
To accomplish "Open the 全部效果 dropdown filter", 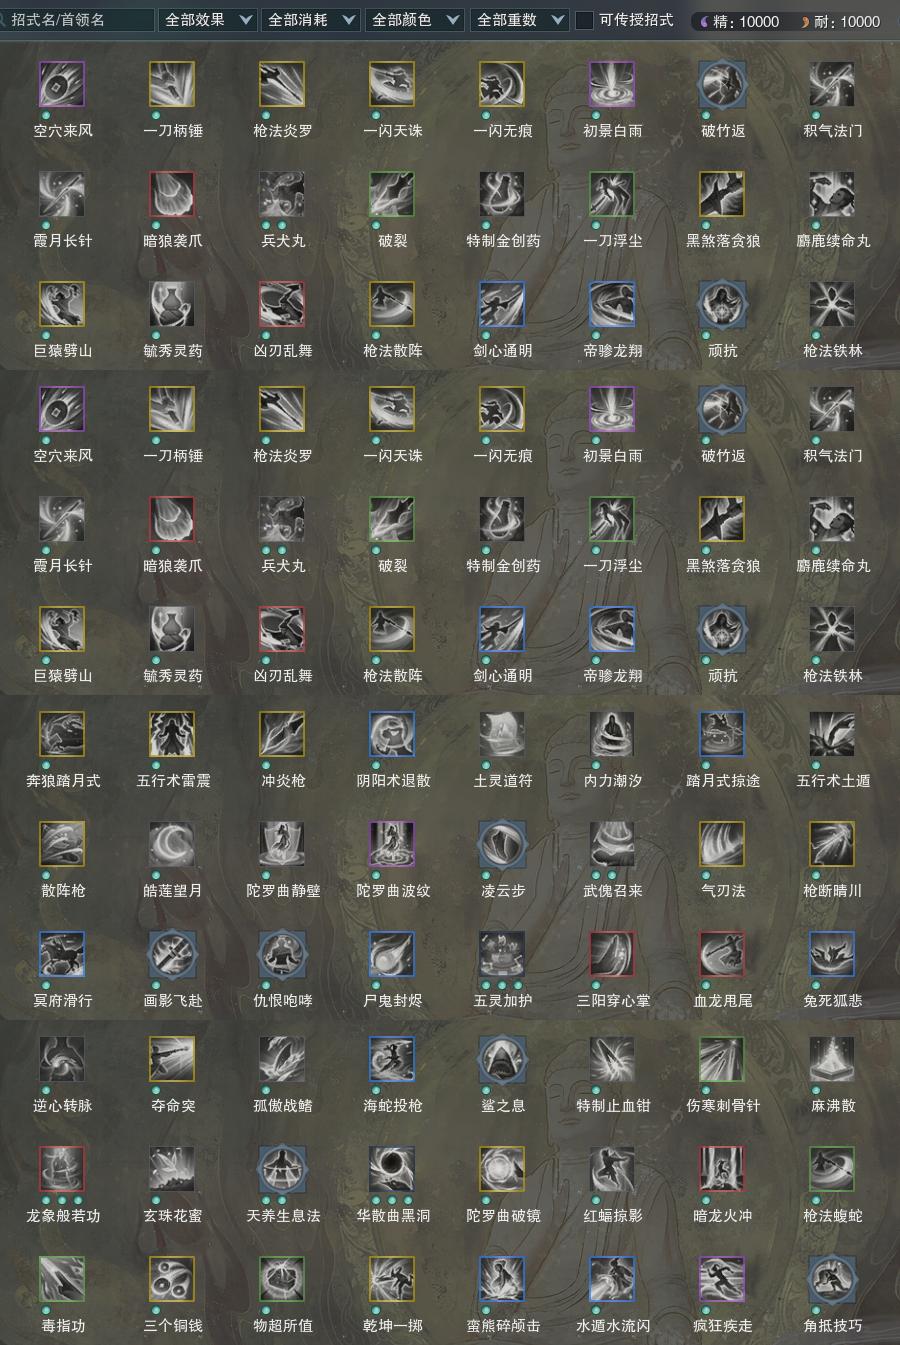I will pos(208,20).
